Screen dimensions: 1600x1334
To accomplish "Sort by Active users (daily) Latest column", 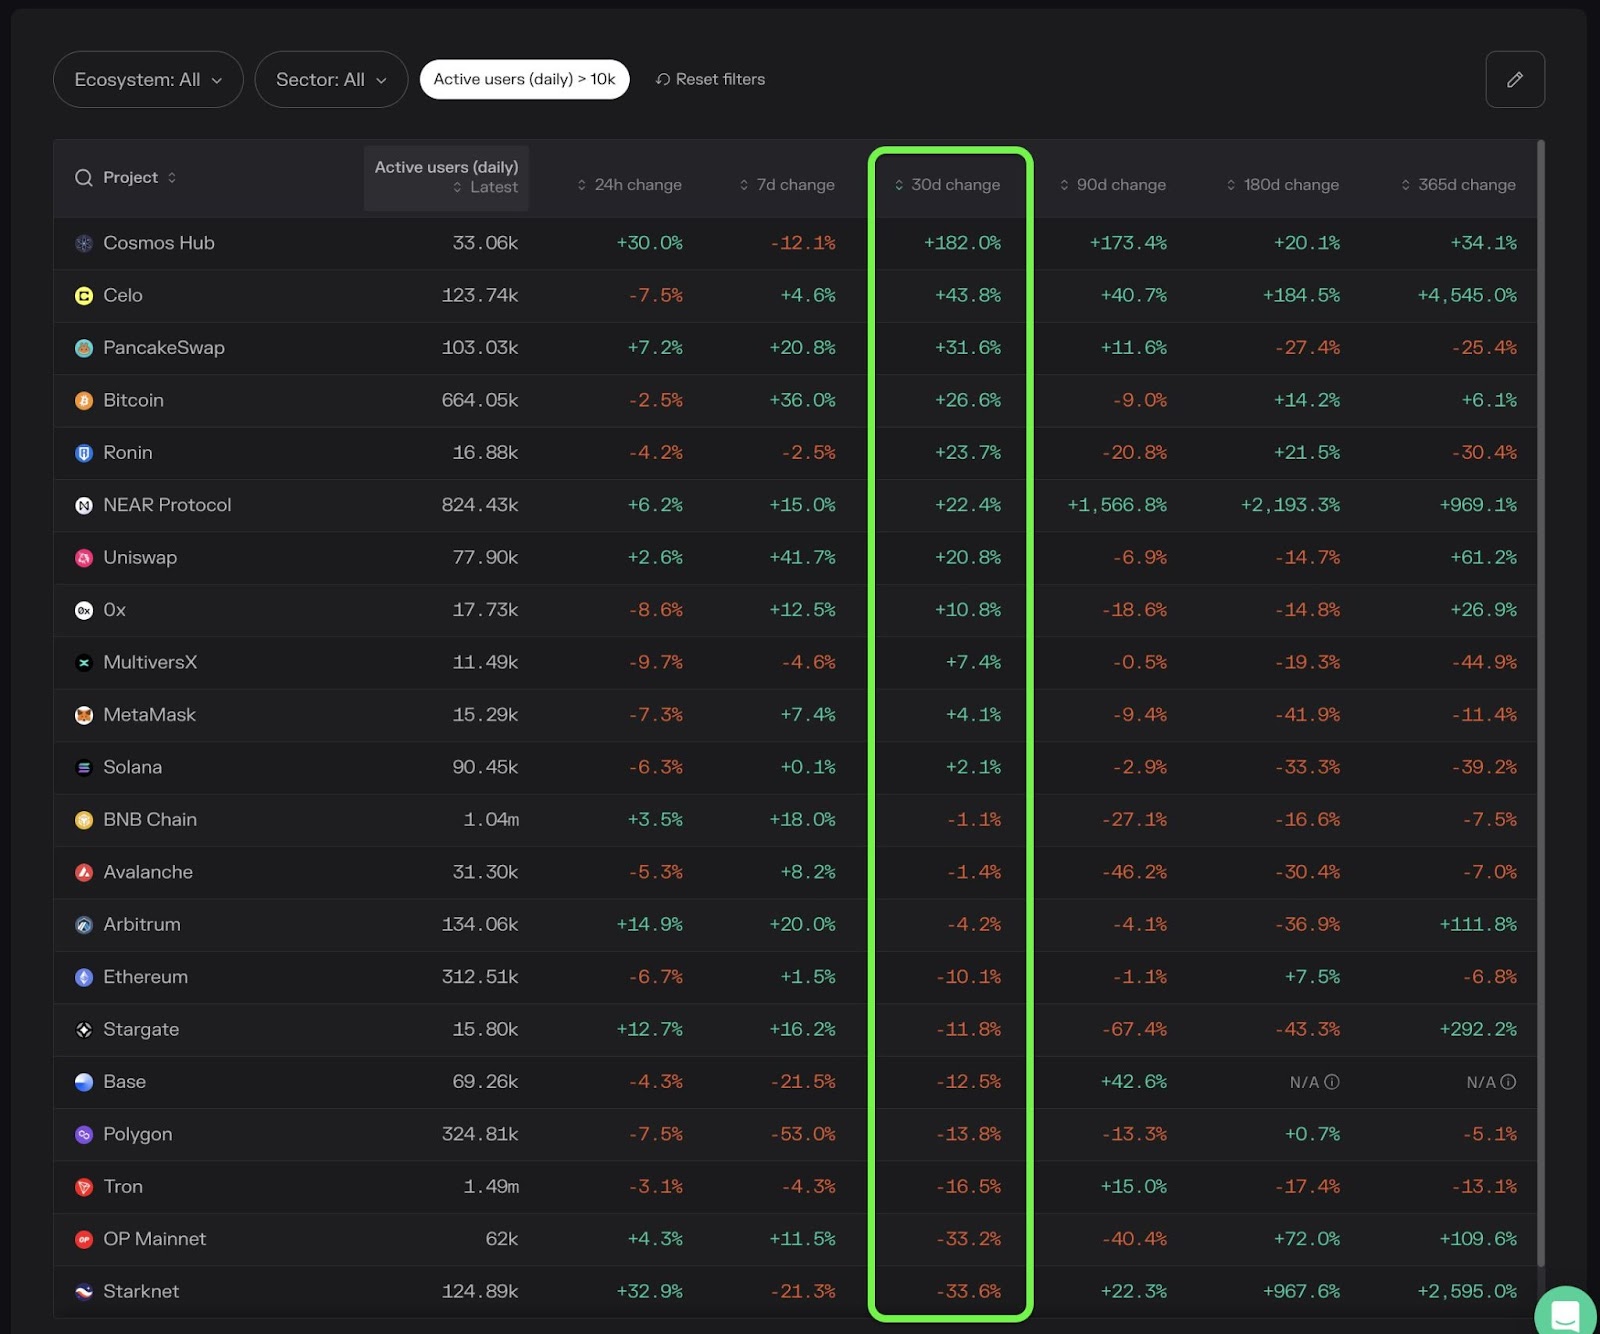I will [x=446, y=177].
